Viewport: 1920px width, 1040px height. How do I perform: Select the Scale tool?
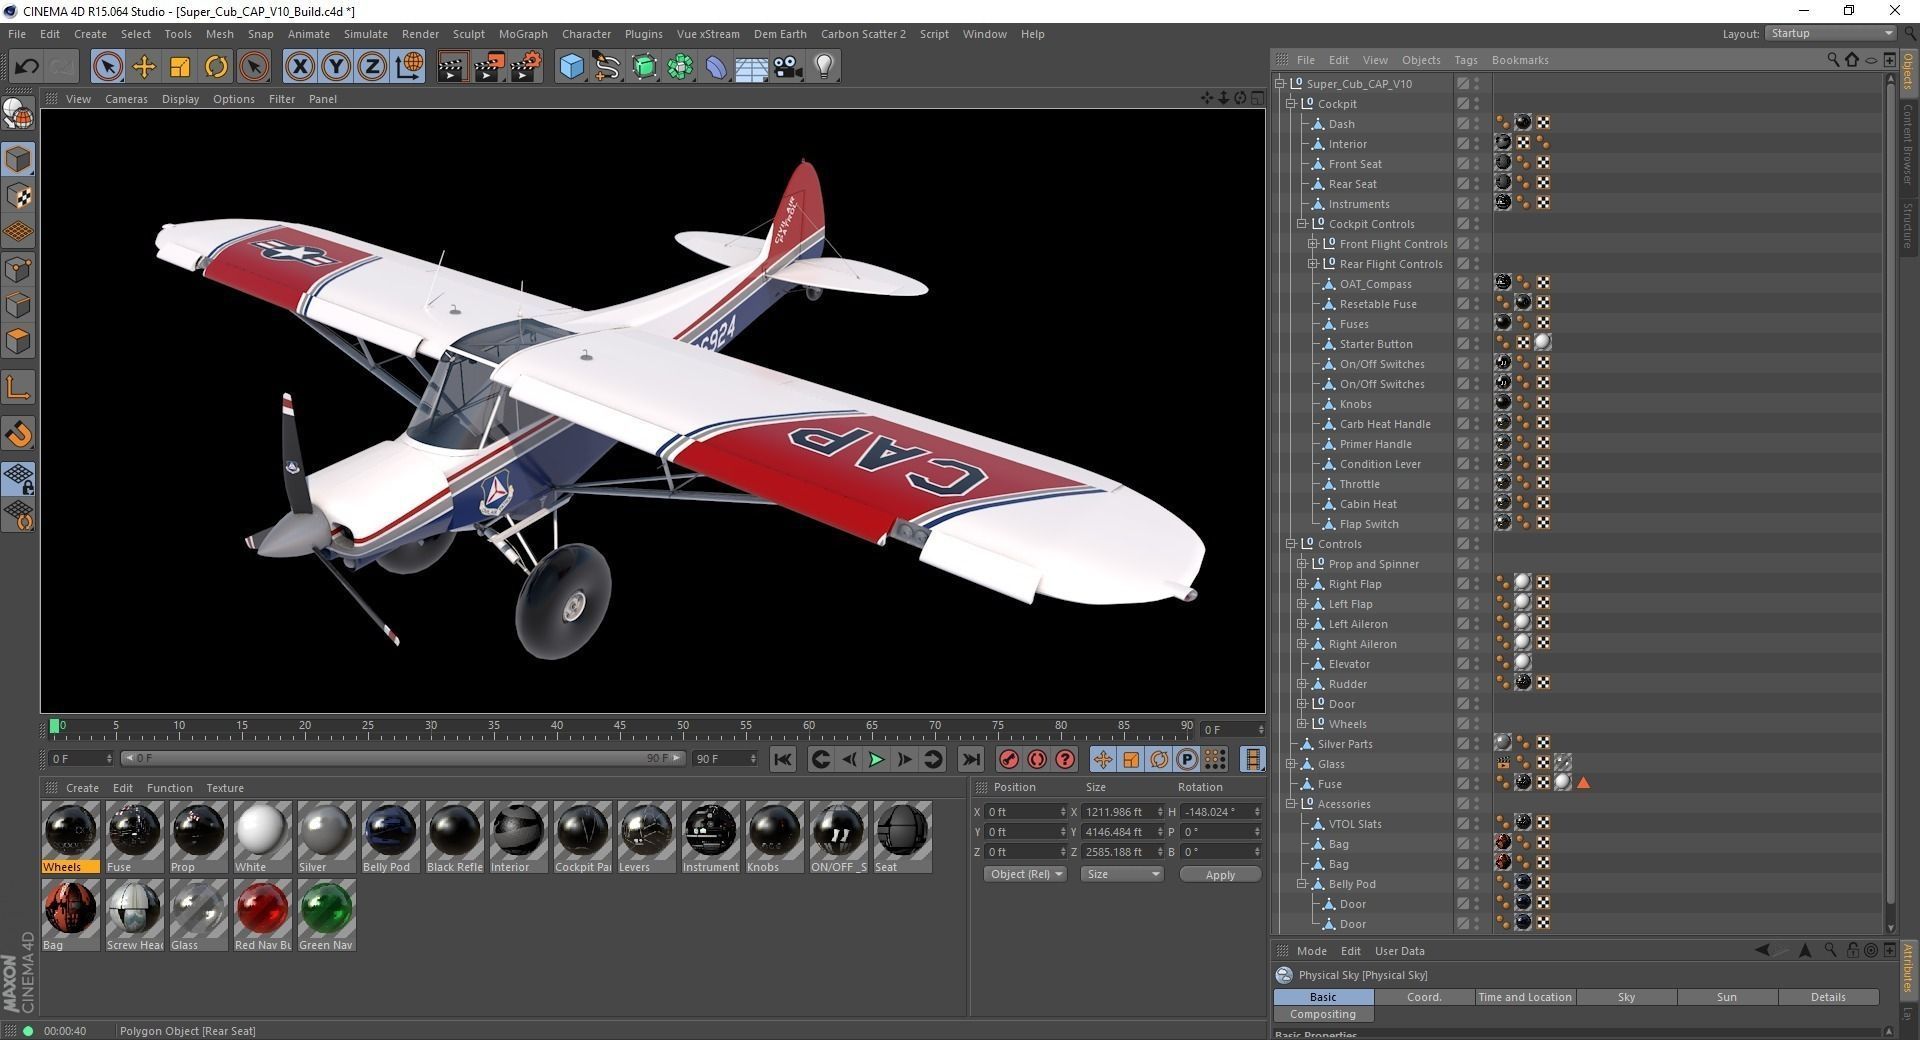(x=180, y=67)
